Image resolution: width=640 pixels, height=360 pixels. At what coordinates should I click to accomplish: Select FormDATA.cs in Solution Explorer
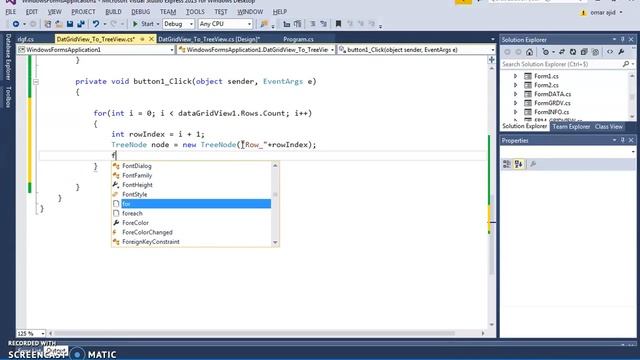553,94
